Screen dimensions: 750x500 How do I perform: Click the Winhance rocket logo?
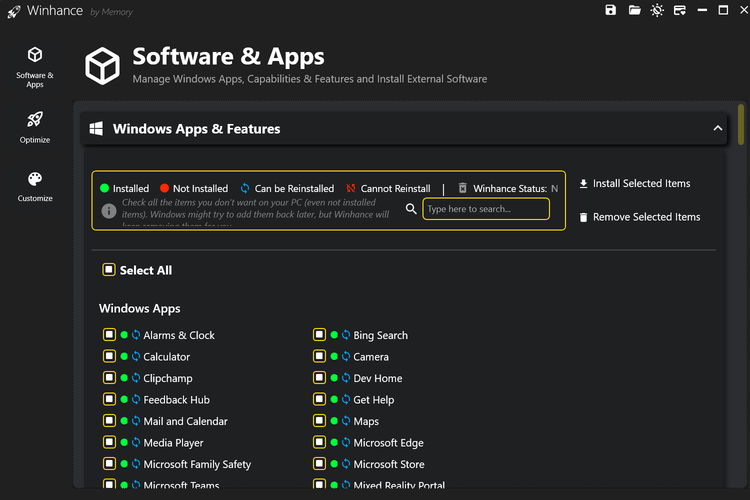(x=14, y=12)
